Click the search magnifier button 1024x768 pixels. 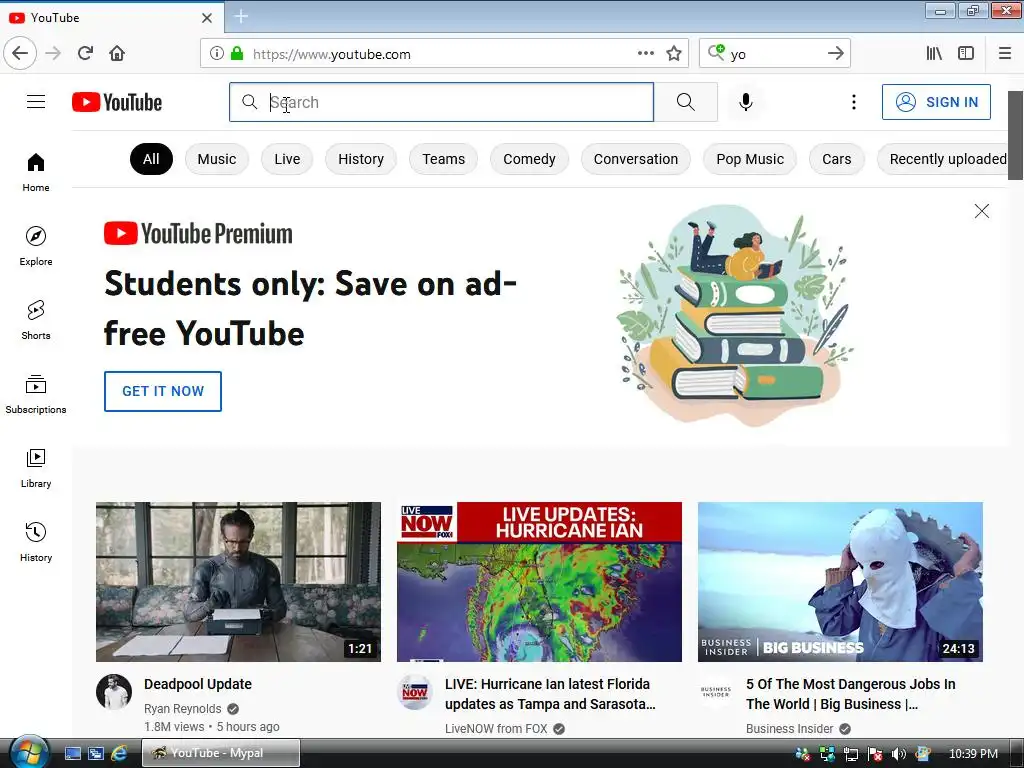click(686, 102)
